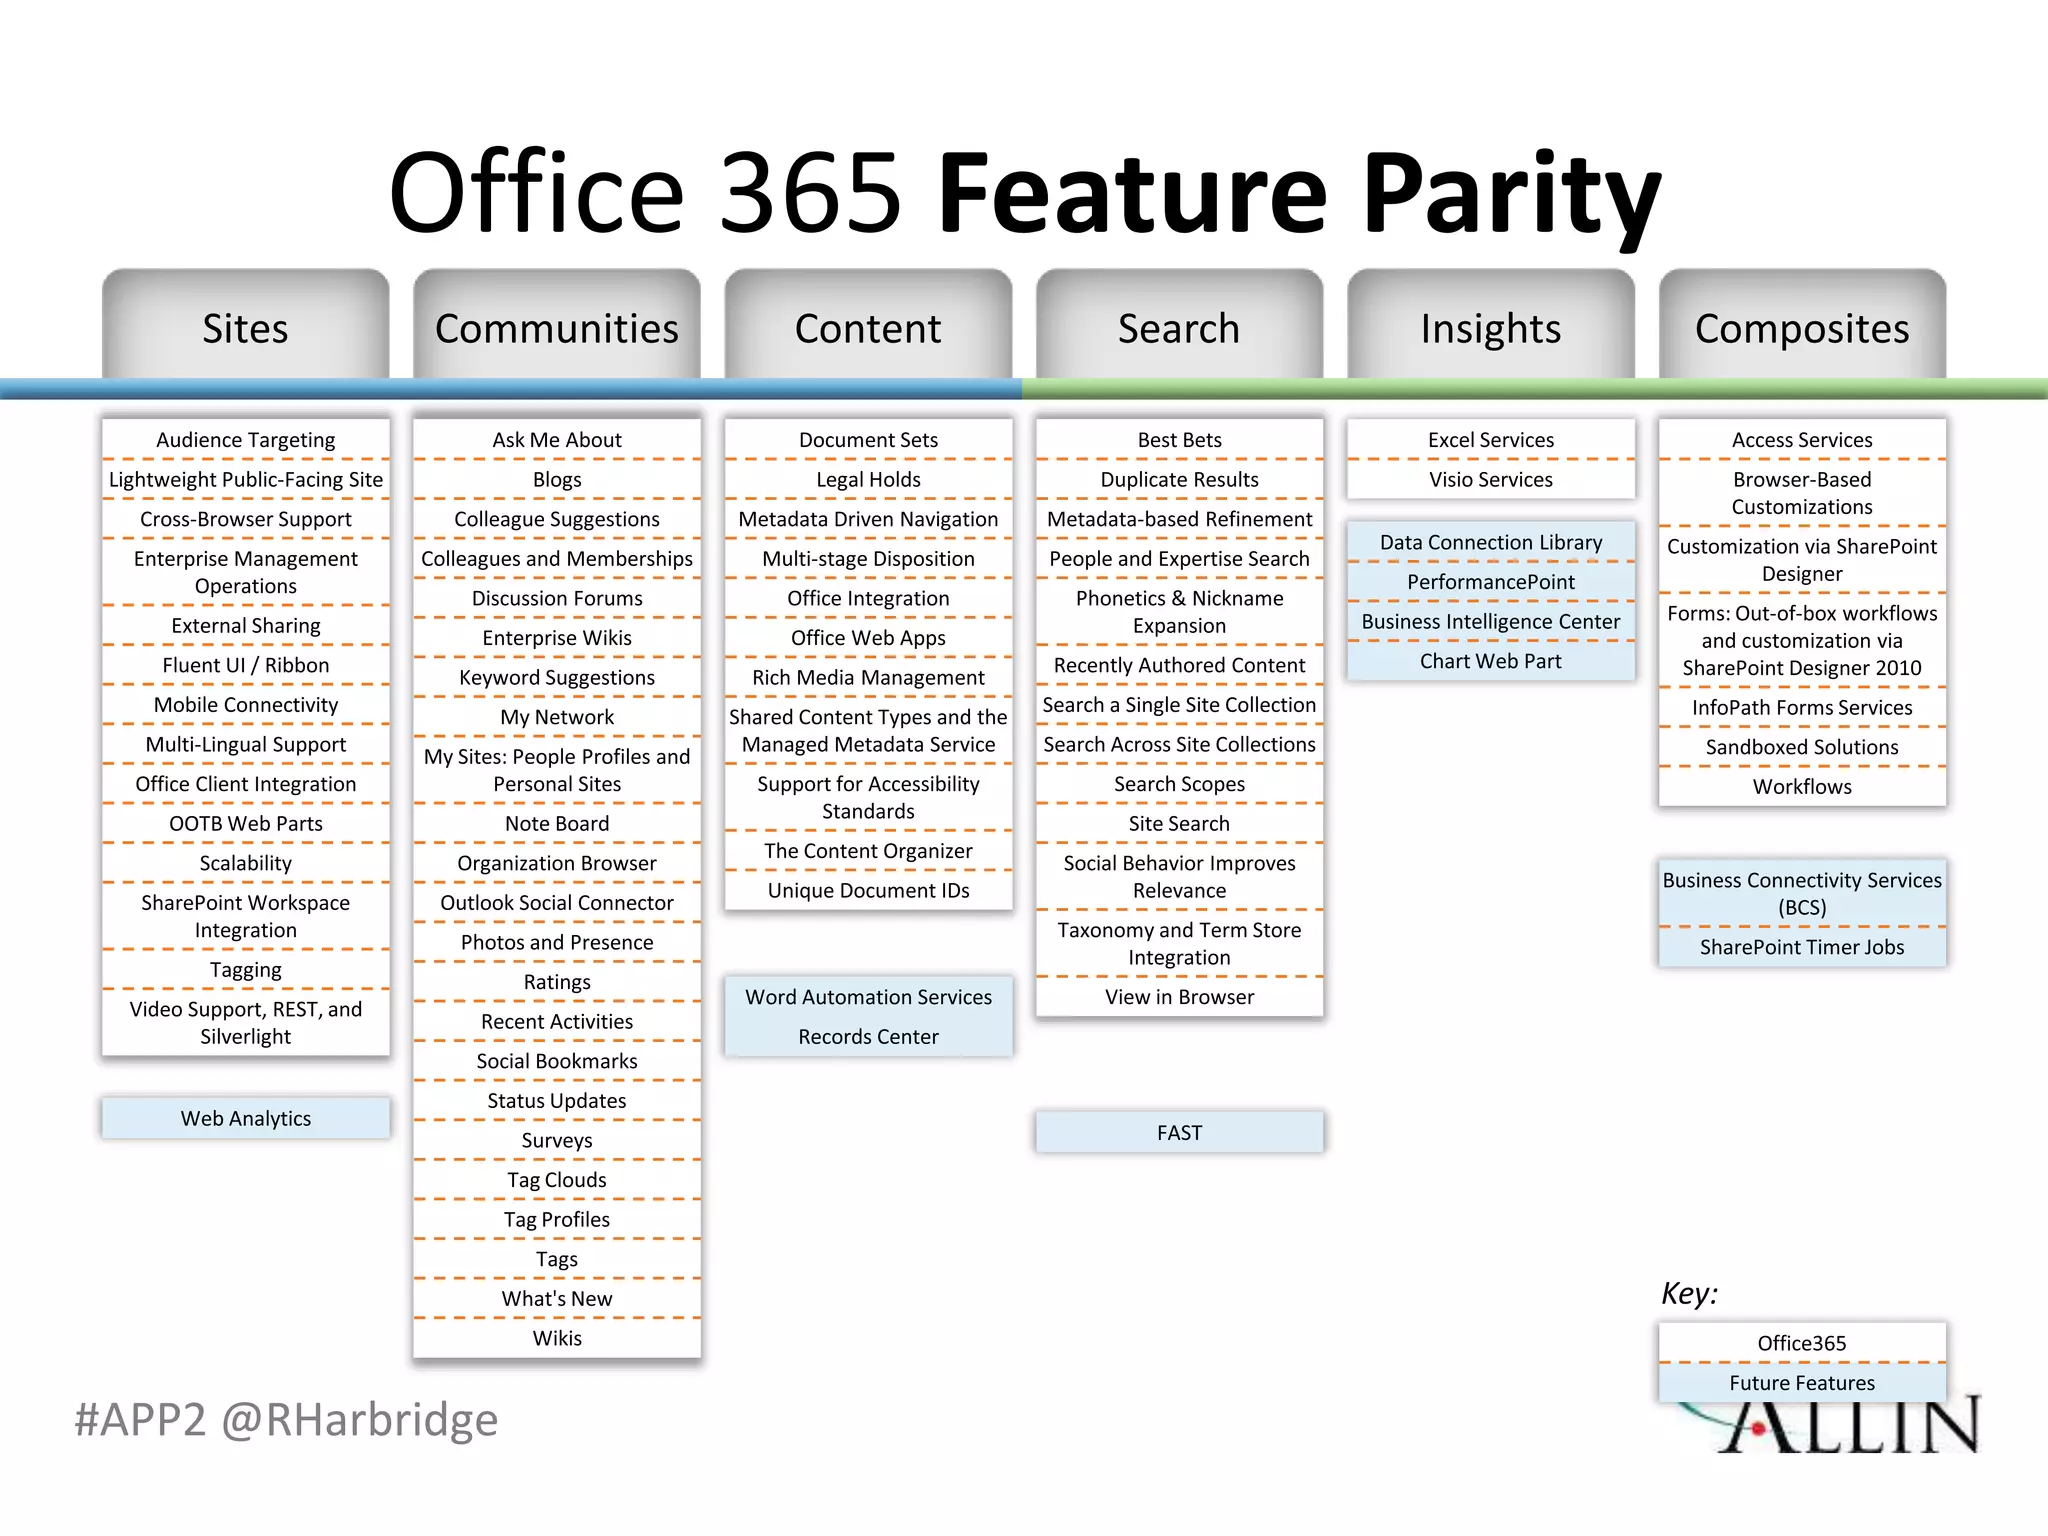
Task: Select 'SharePoint Timer Jobs' future feature
Action: point(1802,947)
